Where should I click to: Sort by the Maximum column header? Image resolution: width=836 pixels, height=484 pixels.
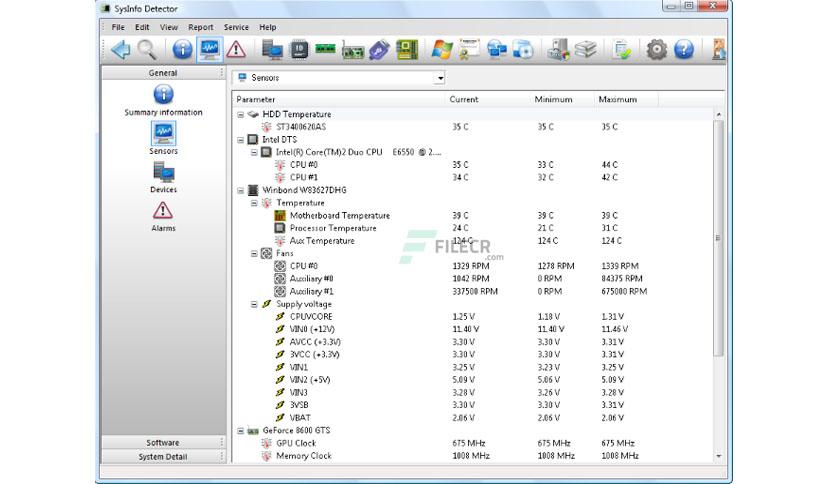626,100
